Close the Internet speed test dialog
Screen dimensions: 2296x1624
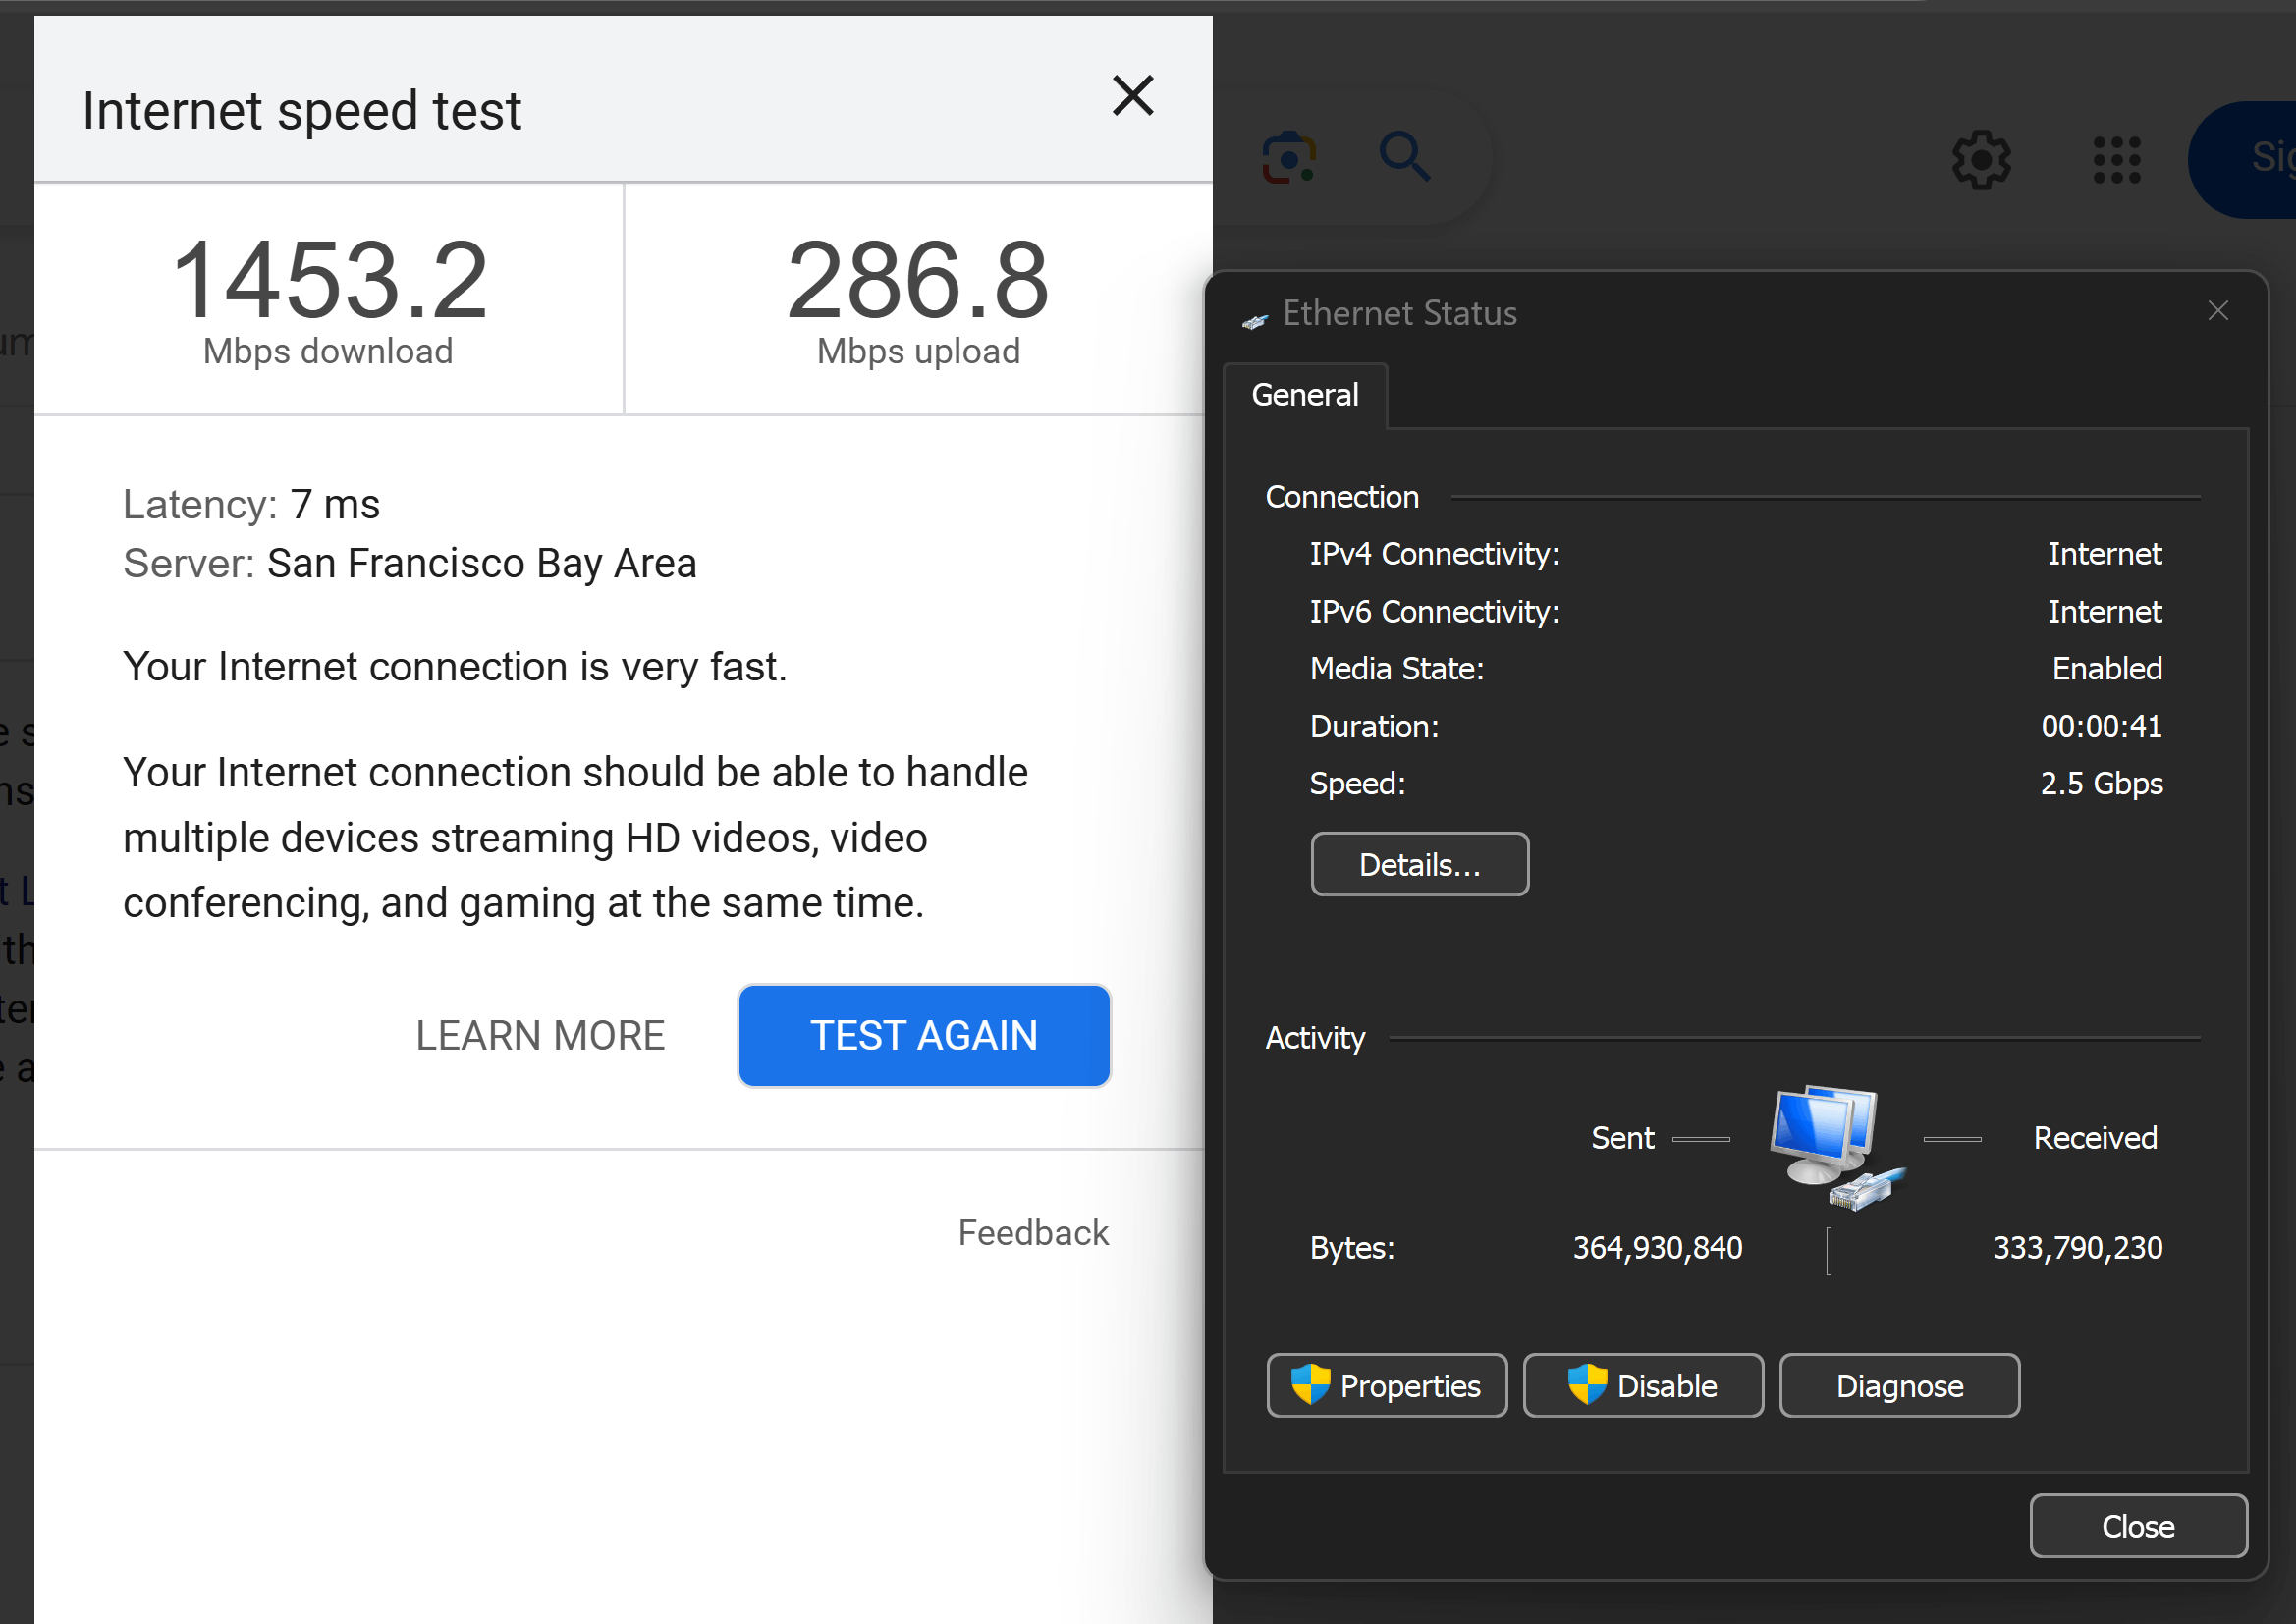1132,96
